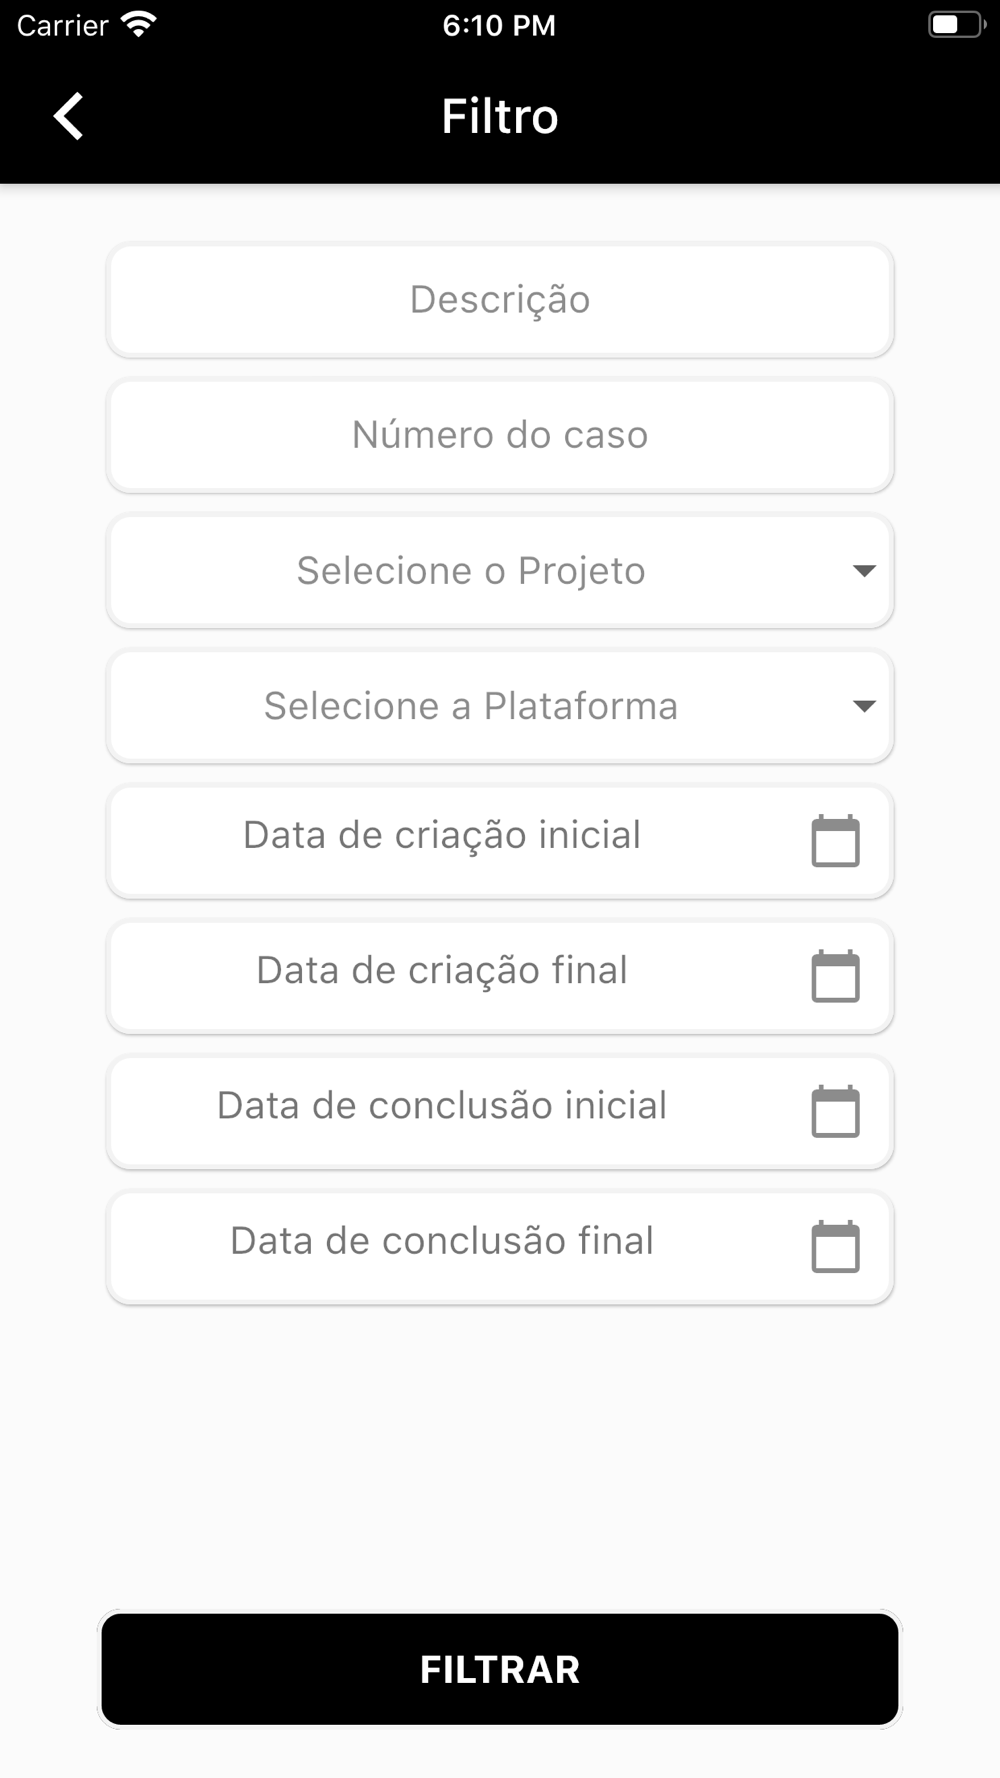The image size is (1000, 1778).
Task: Expand the Plataforma dropdown arrow
Action: [x=864, y=706]
